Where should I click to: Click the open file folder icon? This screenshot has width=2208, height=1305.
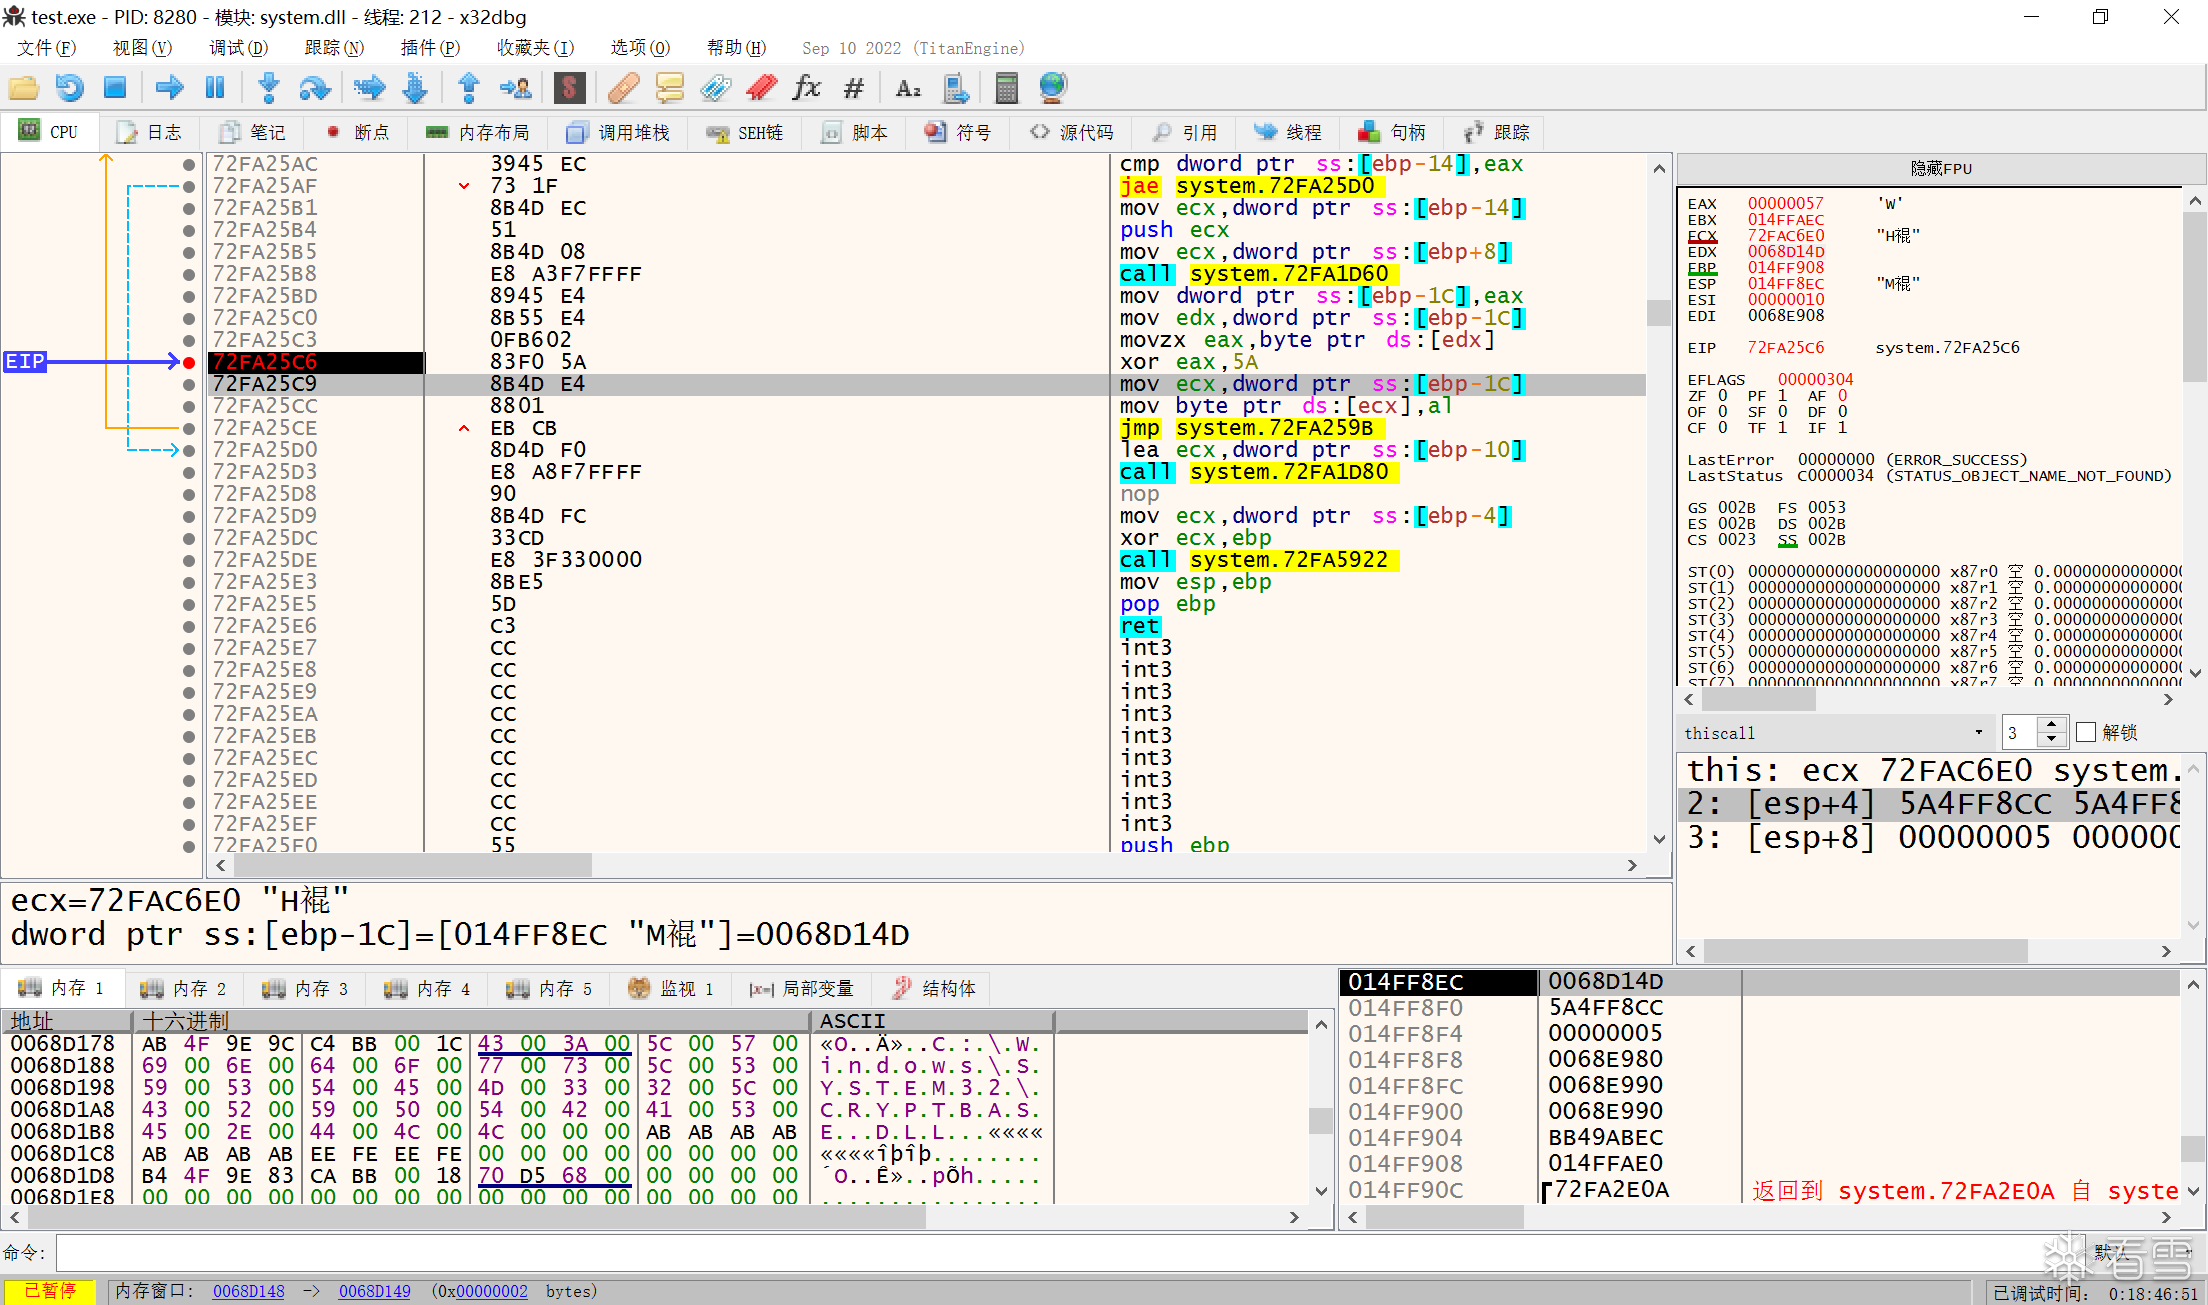(x=24, y=88)
